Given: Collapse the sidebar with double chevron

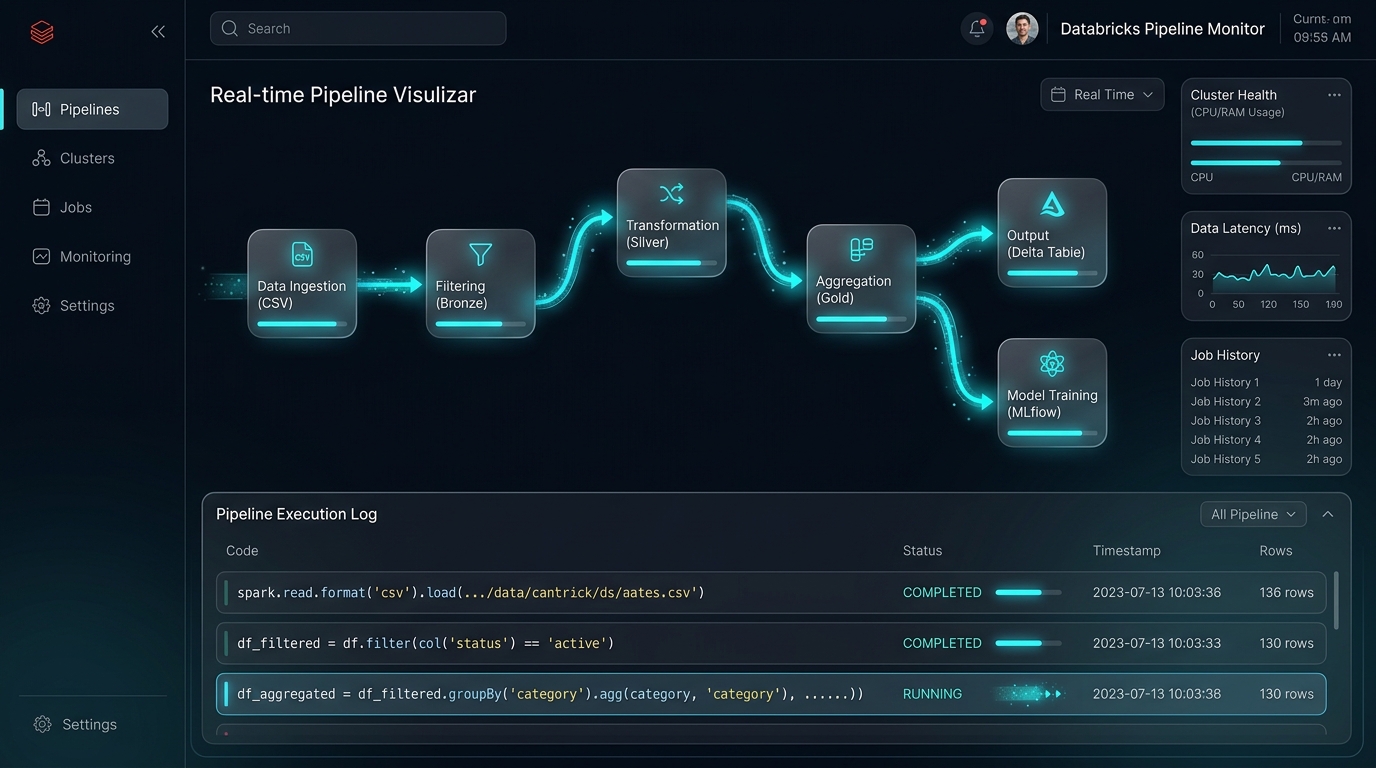Looking at the screenshot, I should 158,32.
